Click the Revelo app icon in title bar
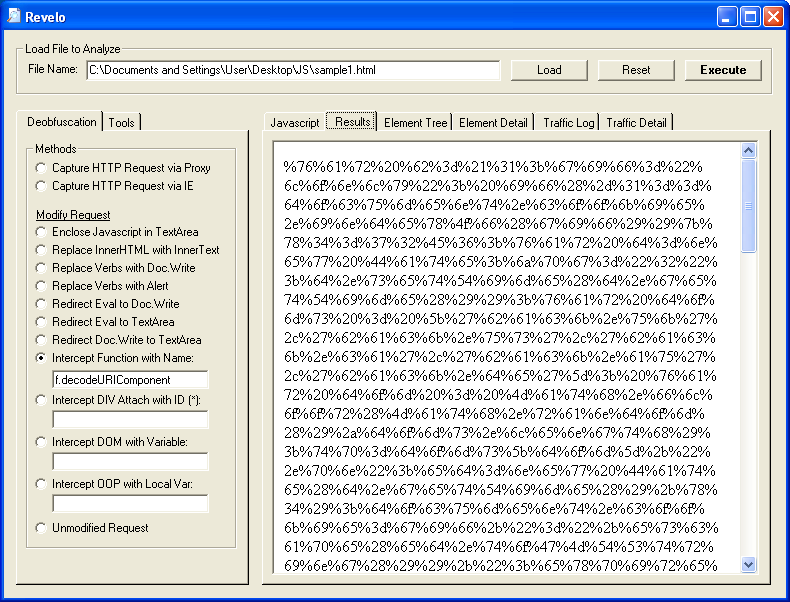Screen dimensions: 790x602 (x=13, y=16)
